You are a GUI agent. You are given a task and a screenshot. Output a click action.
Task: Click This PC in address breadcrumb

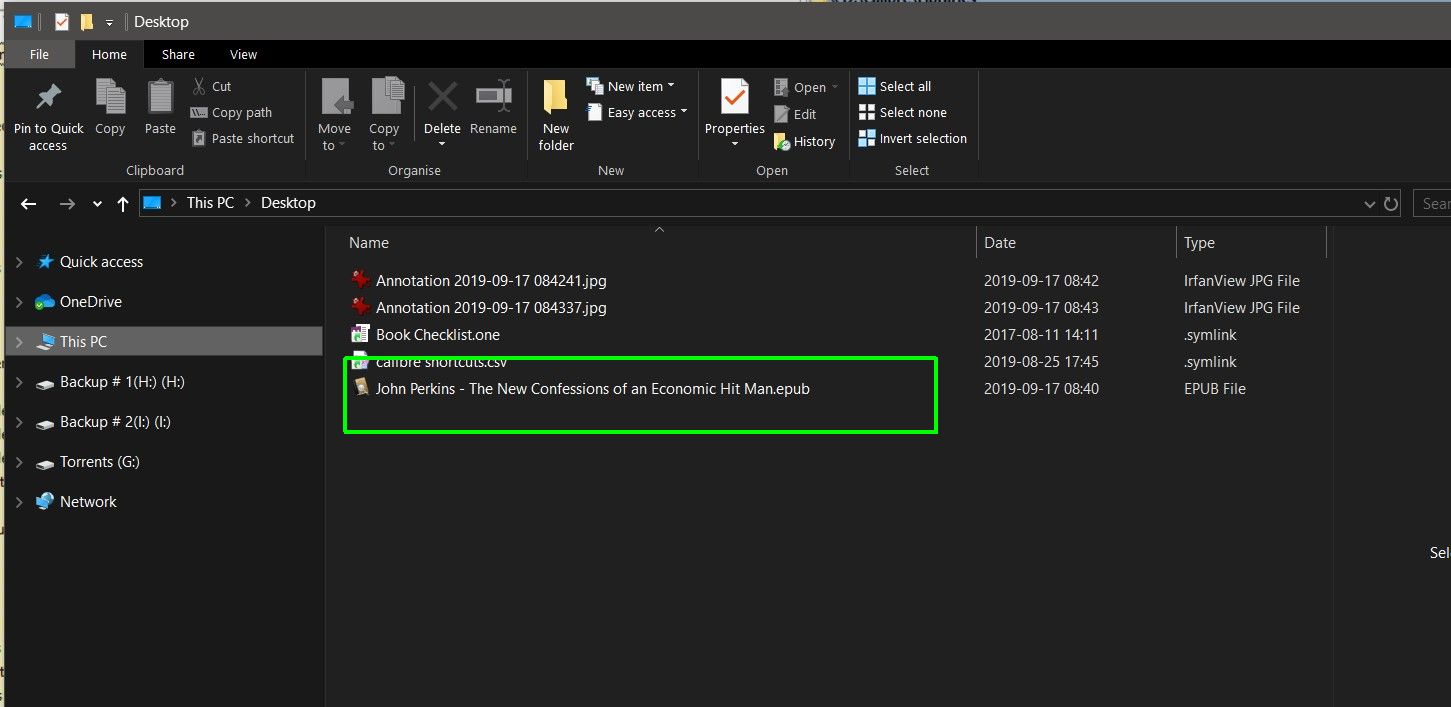tap(210, 203)
